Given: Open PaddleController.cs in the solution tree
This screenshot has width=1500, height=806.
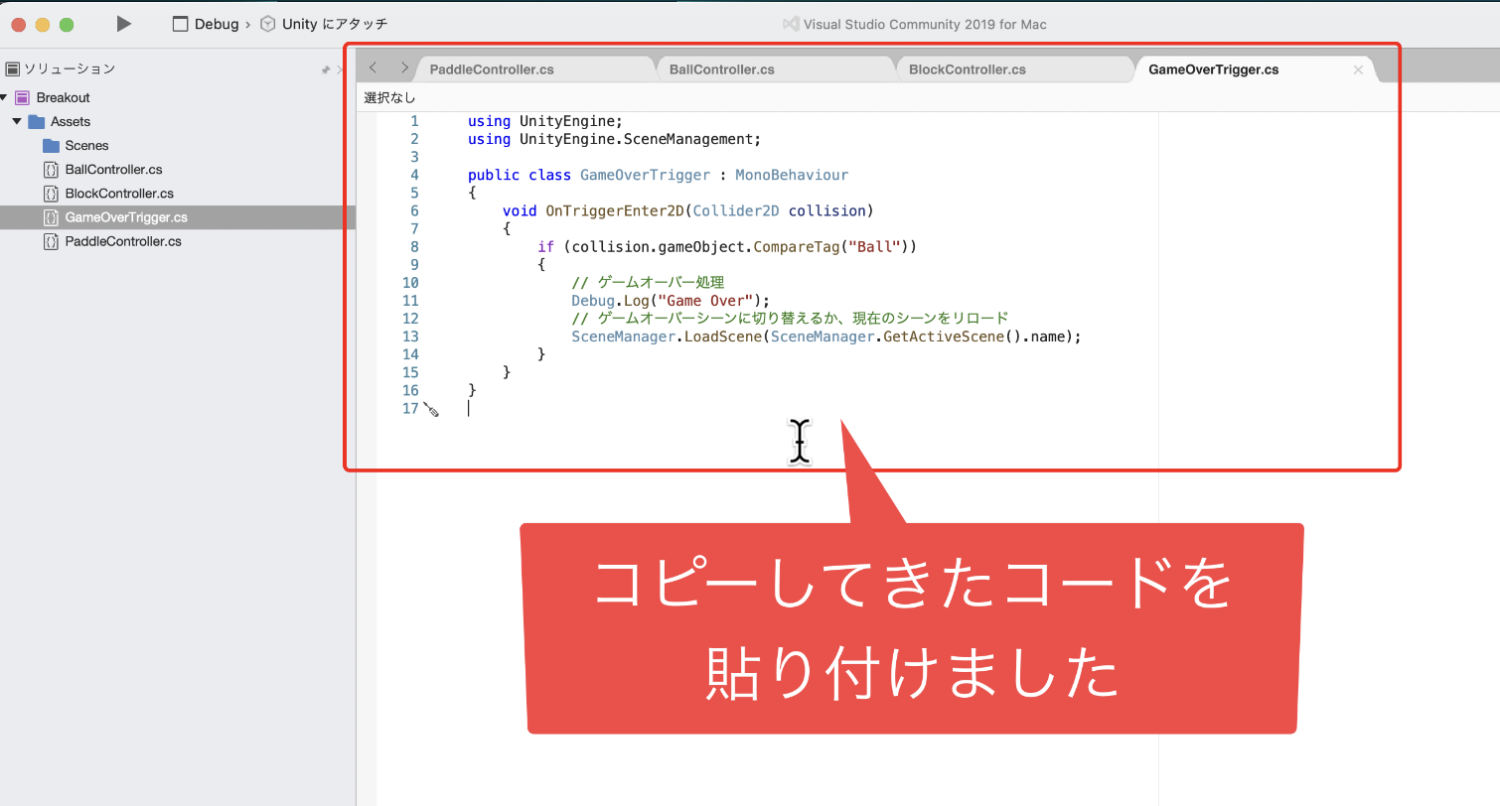Looking at the screenshot, I should point(123,241).
